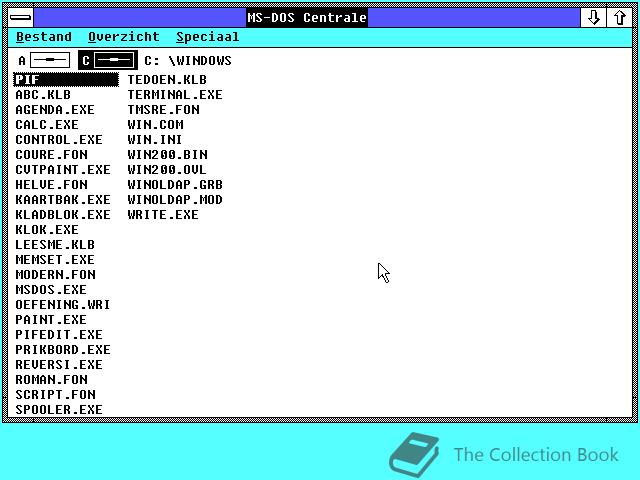Screen dimensions: 640x480
Task: Open the Bestand menu
Action: click(x=44, y=37)
